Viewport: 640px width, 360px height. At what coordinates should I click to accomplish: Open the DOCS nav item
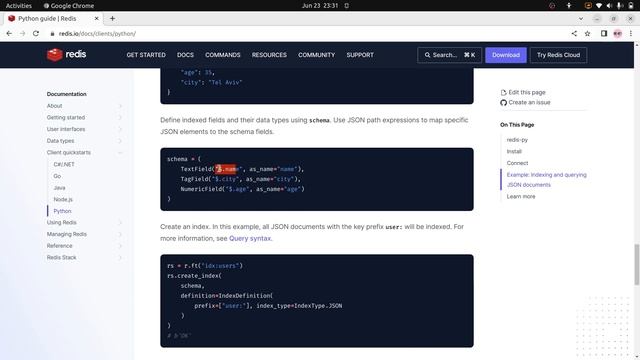click(x=185, y=55)
